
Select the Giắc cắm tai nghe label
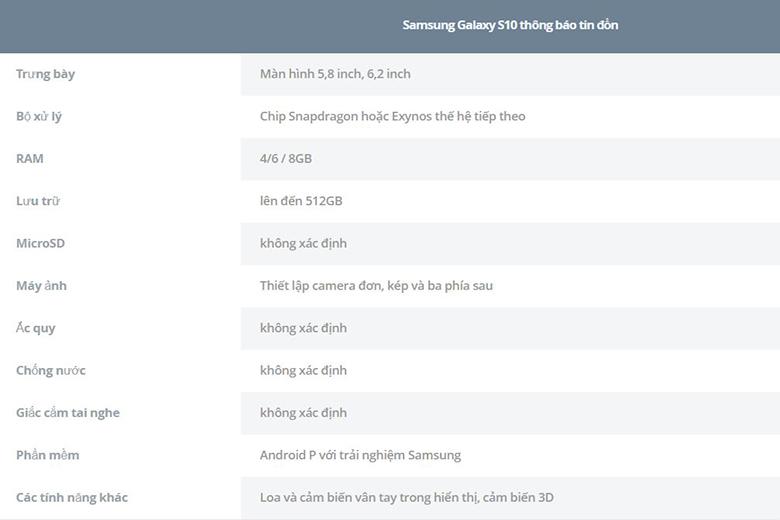coord(68,413)
